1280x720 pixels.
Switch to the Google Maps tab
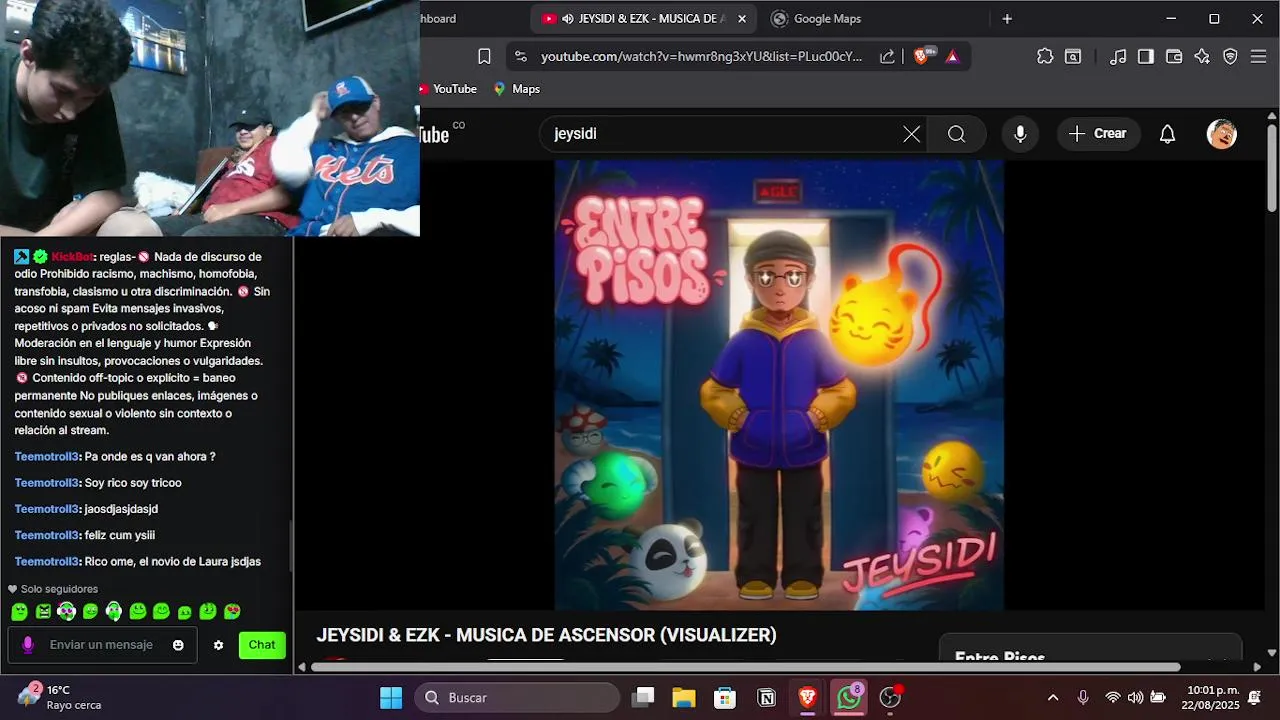pos(827,18)
